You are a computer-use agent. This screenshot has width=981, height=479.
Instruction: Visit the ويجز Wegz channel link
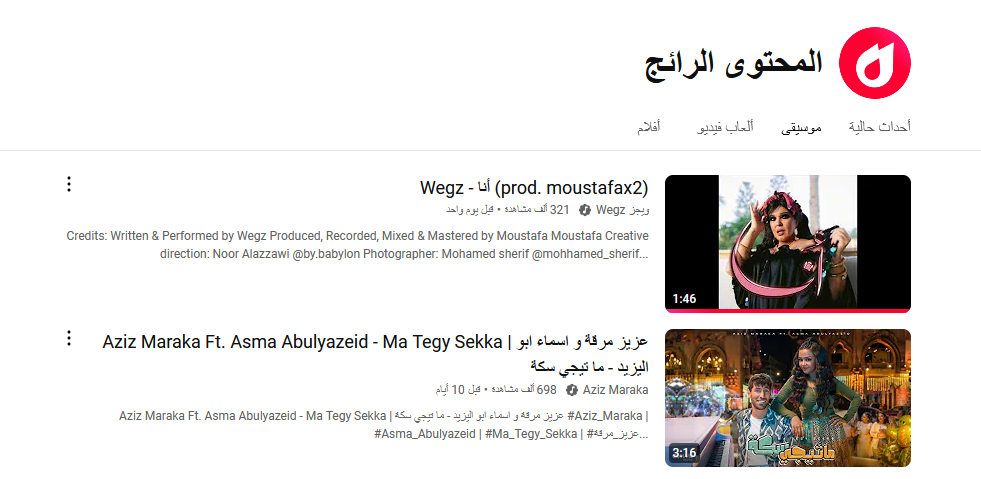pyautogui.click(x=622, y=210)
